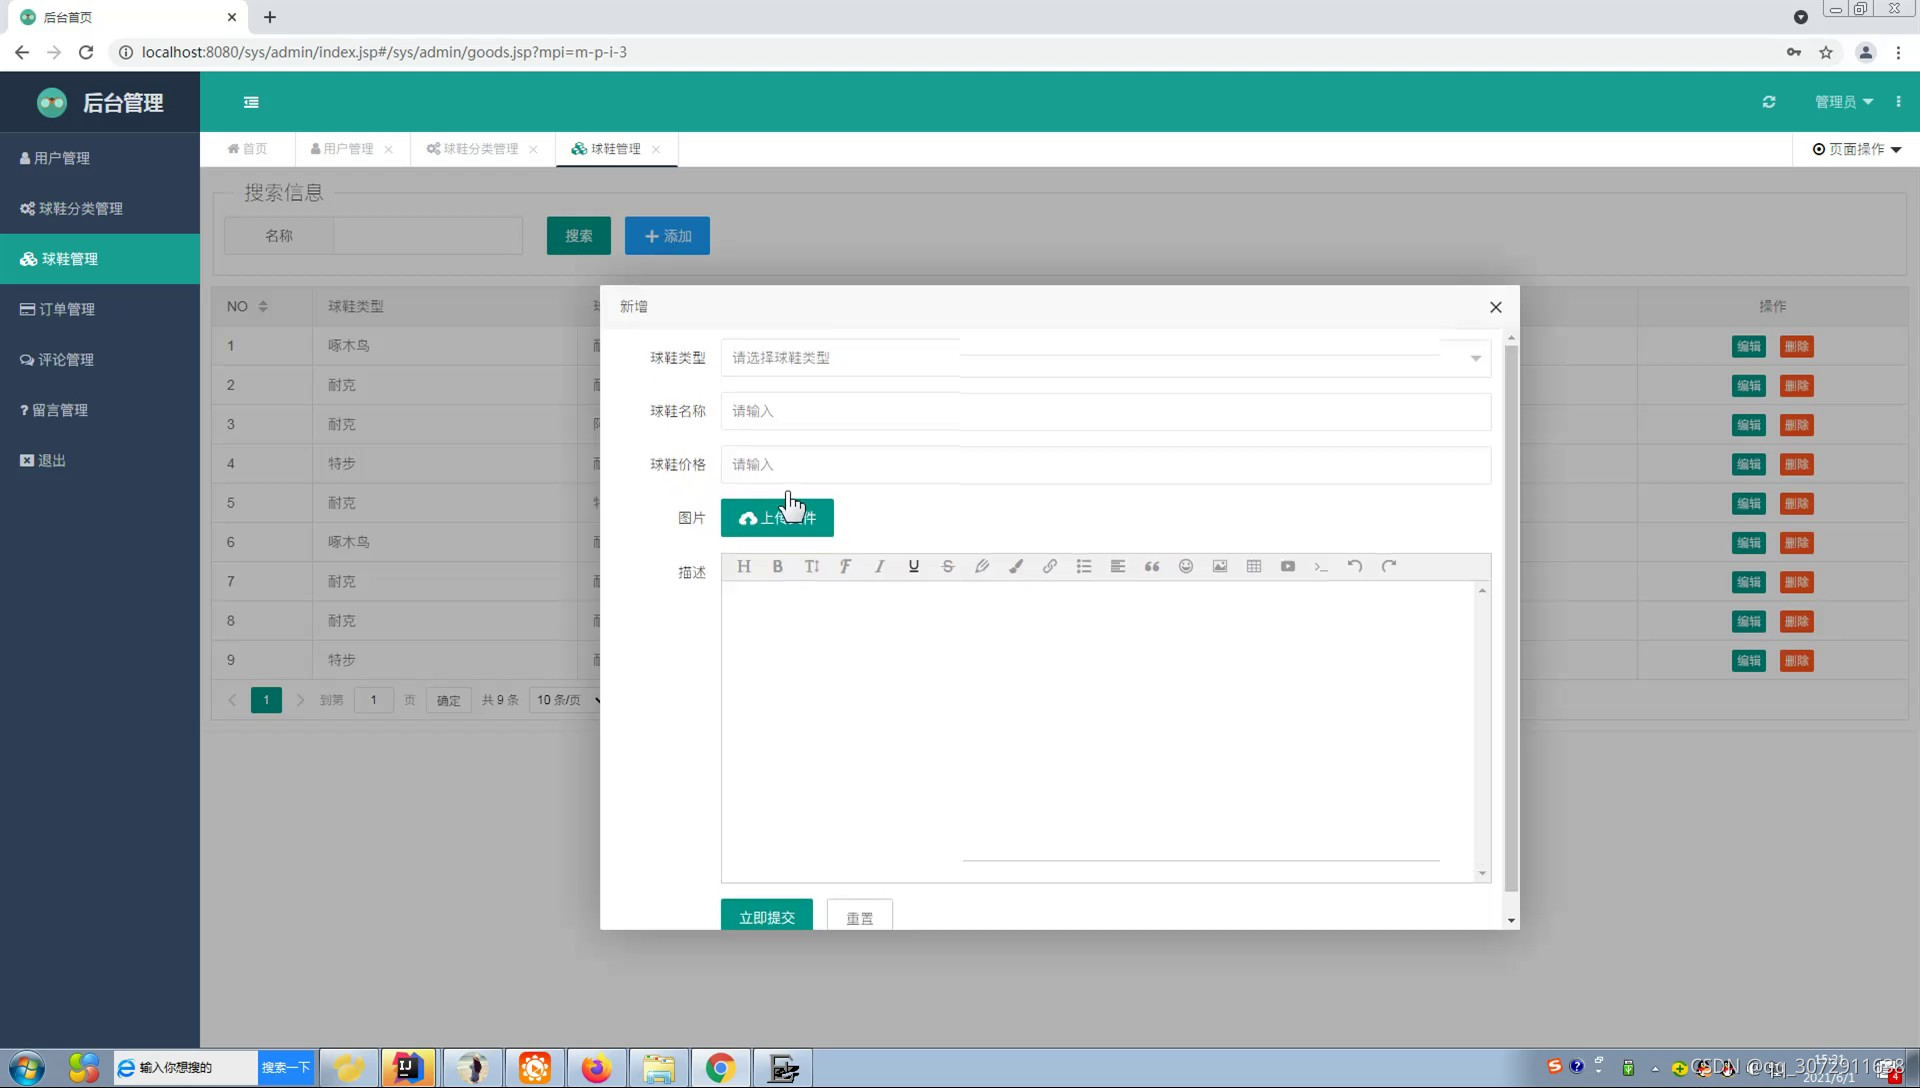Toggle italic formatting in description editor

(x=879, y=566)
